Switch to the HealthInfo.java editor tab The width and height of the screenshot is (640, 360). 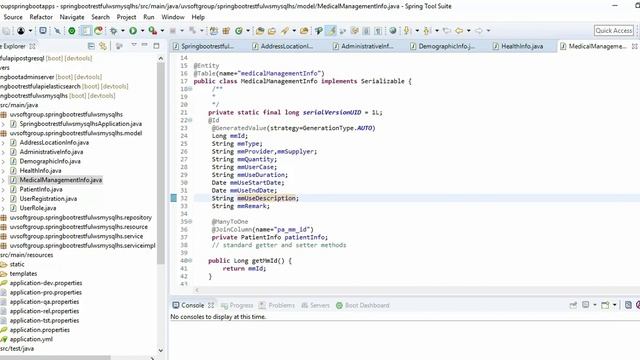[518, 46]
